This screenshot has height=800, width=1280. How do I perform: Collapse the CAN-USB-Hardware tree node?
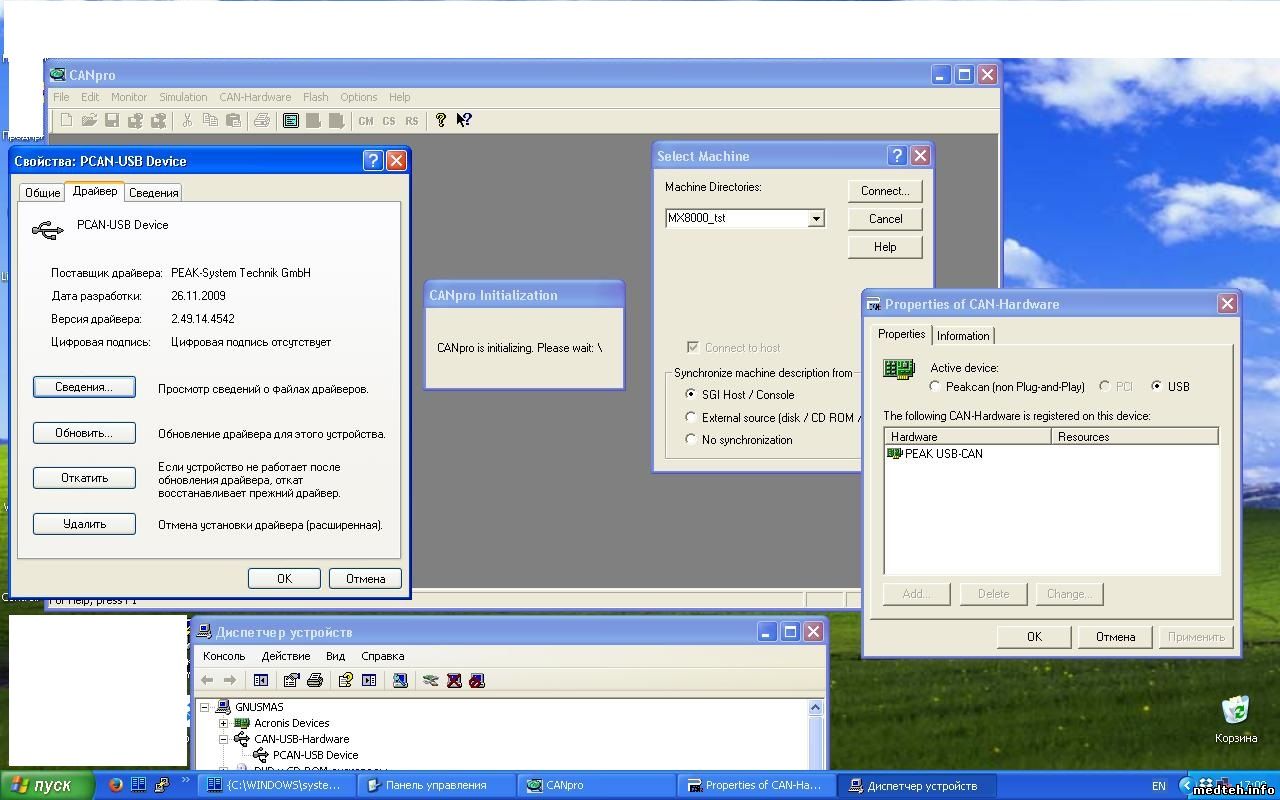222,739
